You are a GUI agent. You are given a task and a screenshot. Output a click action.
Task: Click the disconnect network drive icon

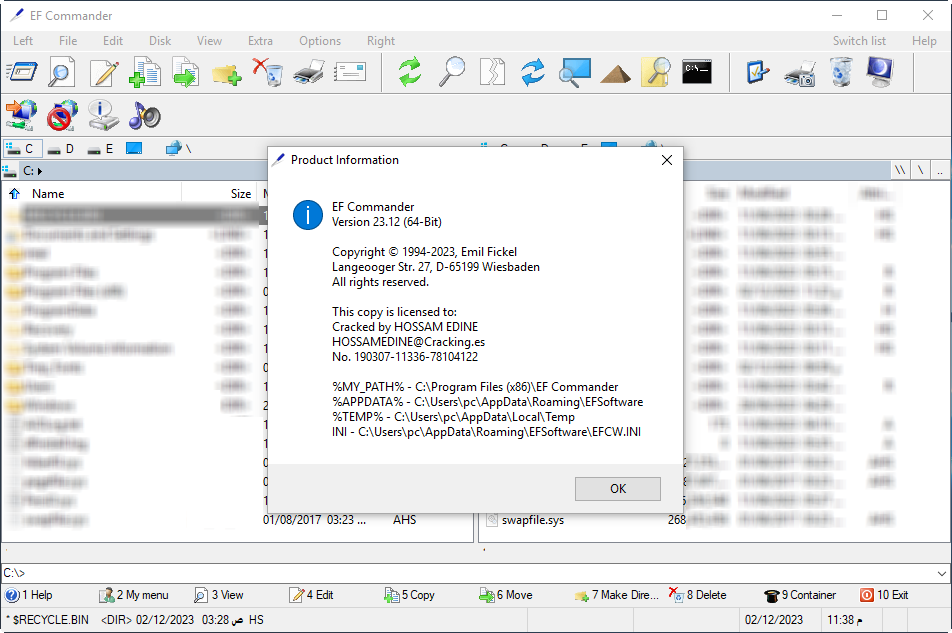62,115
